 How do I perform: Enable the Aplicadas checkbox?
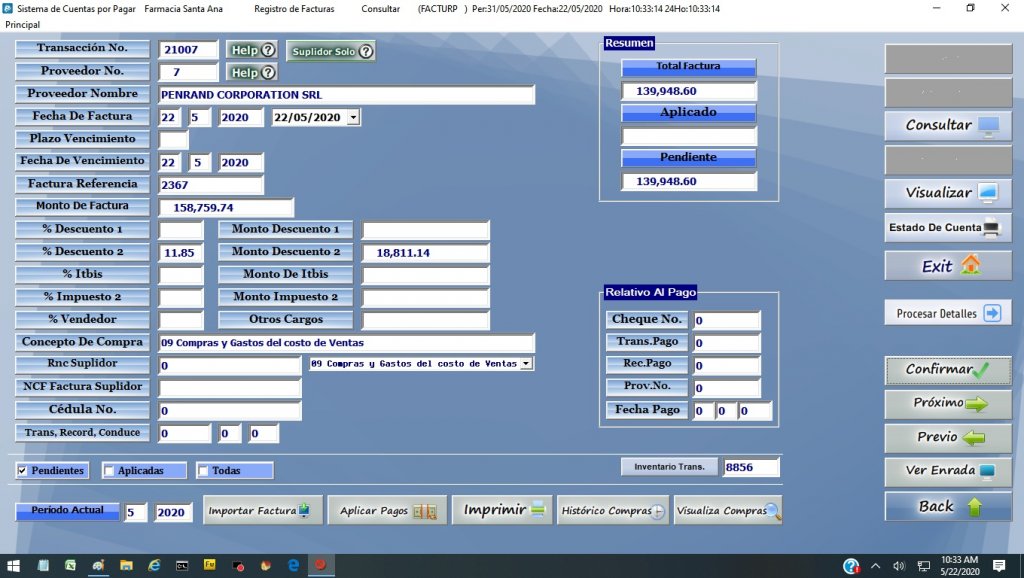[110, 471]
